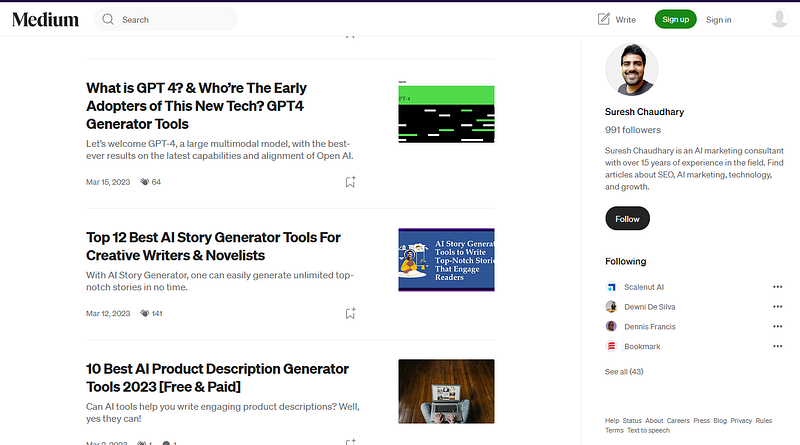Image resolution: width=800 pixels, height=445 pixels.
Task: Open the GPT 4 early adopters article
Action: [196, 106]
